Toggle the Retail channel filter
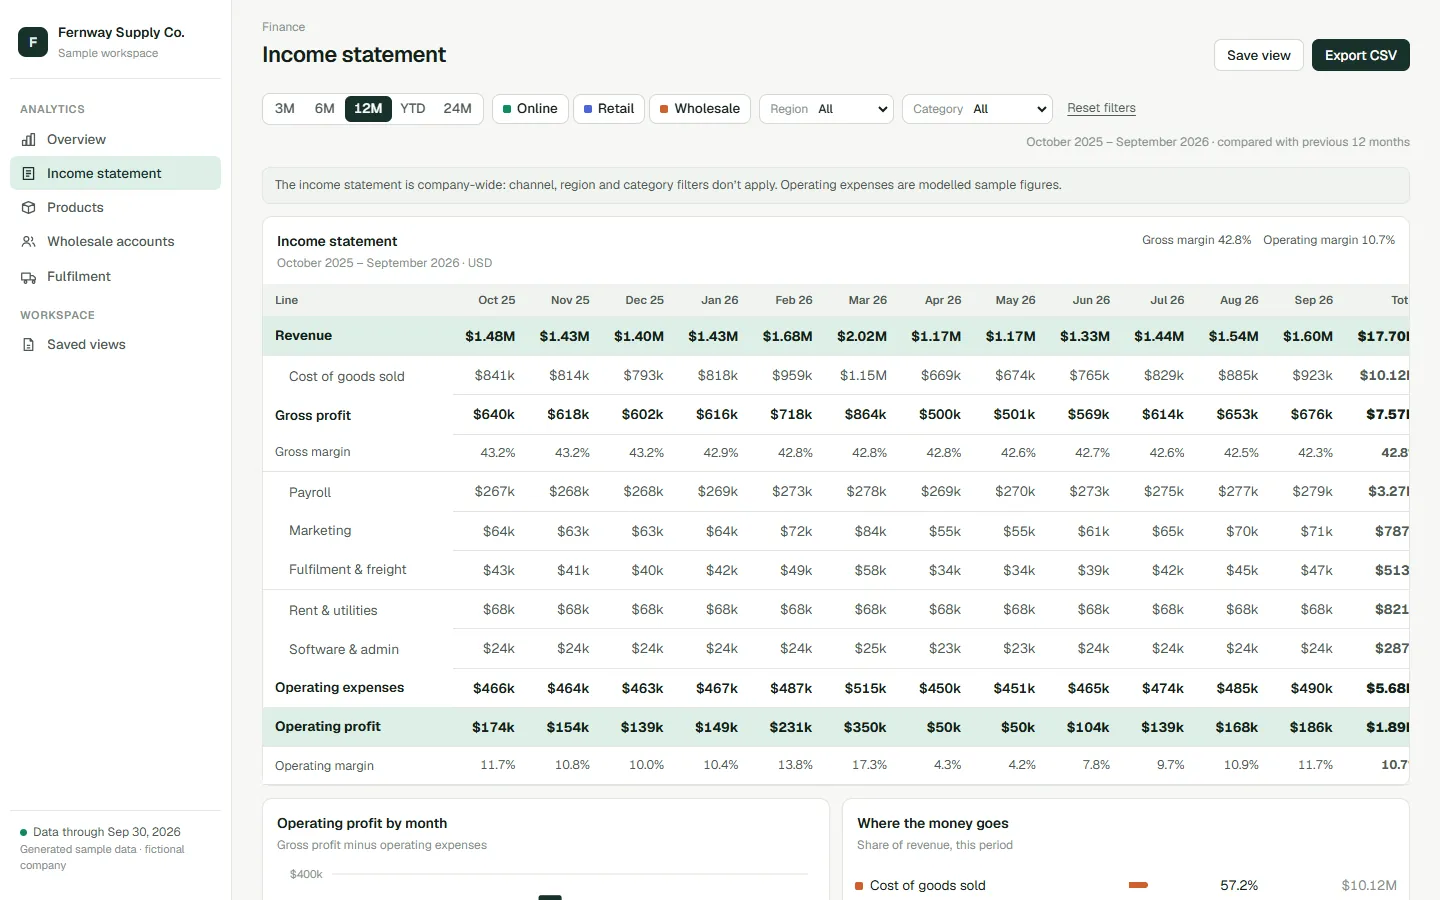1440x900 pixels. point(608,109)
